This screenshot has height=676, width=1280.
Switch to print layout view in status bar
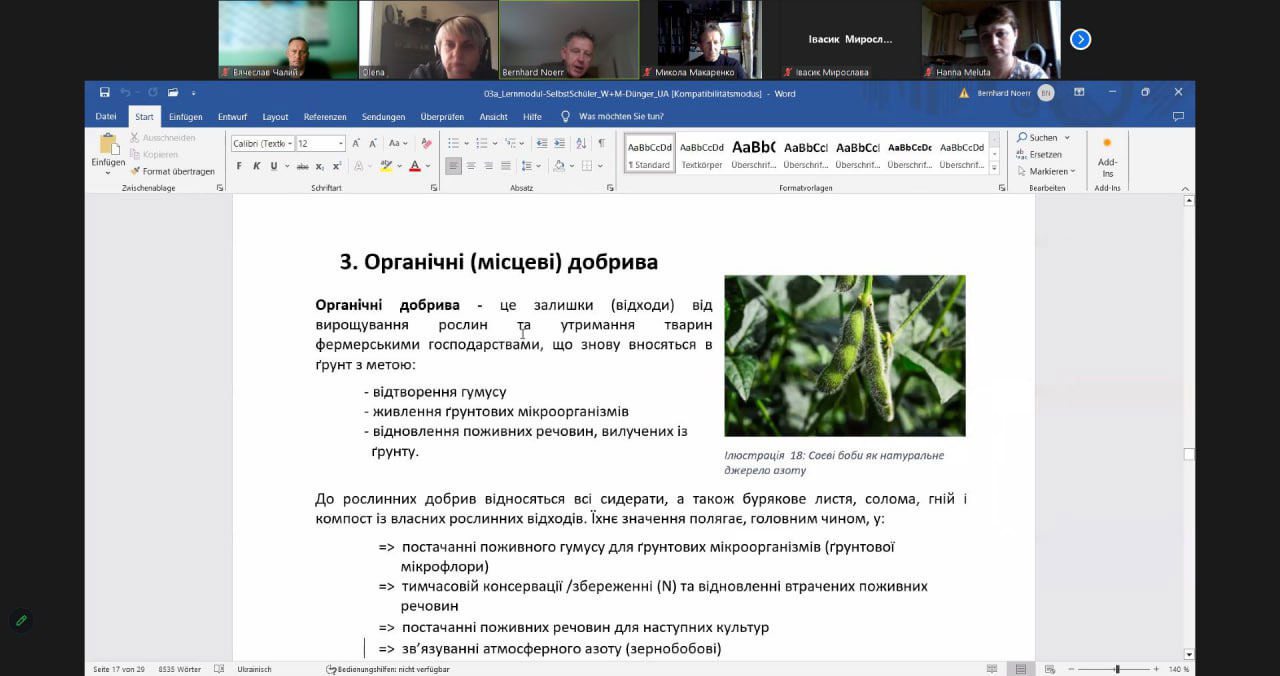pyautogui.click(x=1020, y=669)
